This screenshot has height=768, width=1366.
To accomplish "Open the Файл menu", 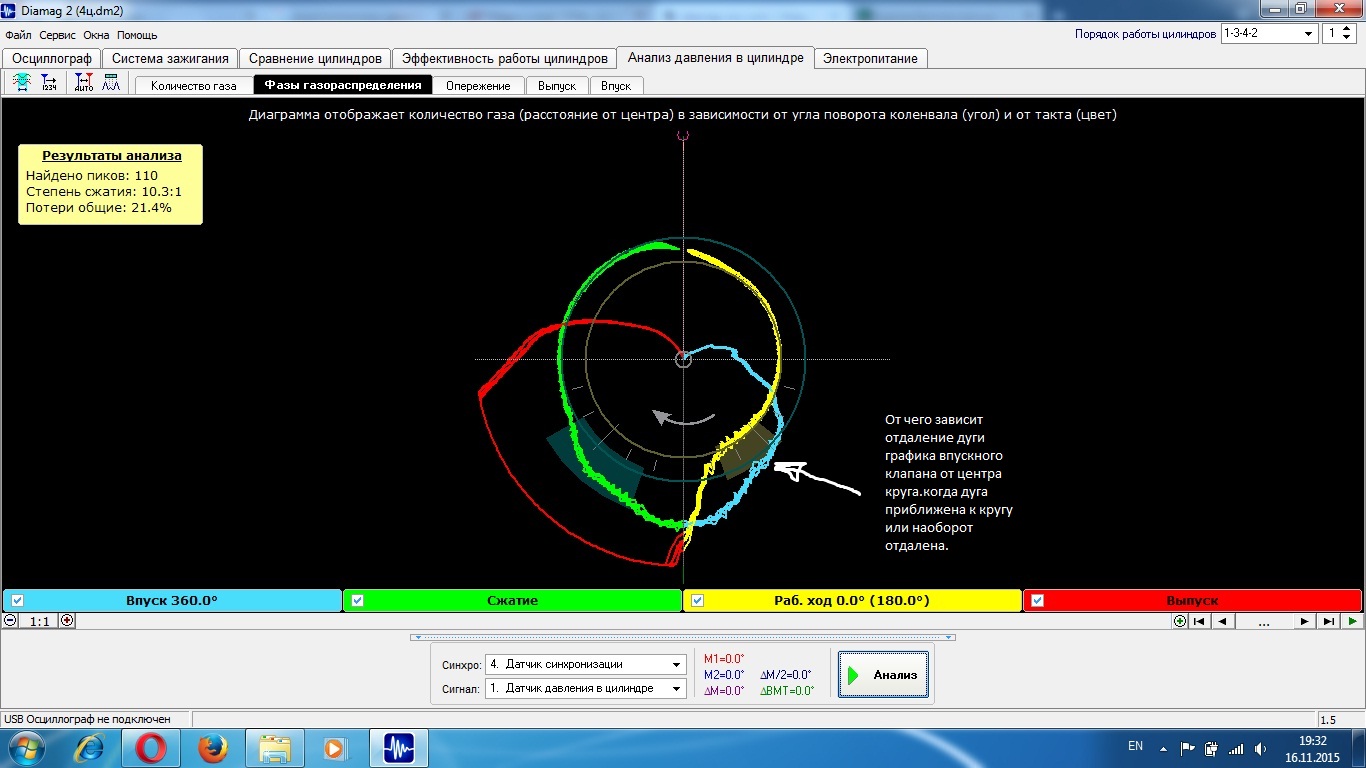I will click(x=18, y=35).
